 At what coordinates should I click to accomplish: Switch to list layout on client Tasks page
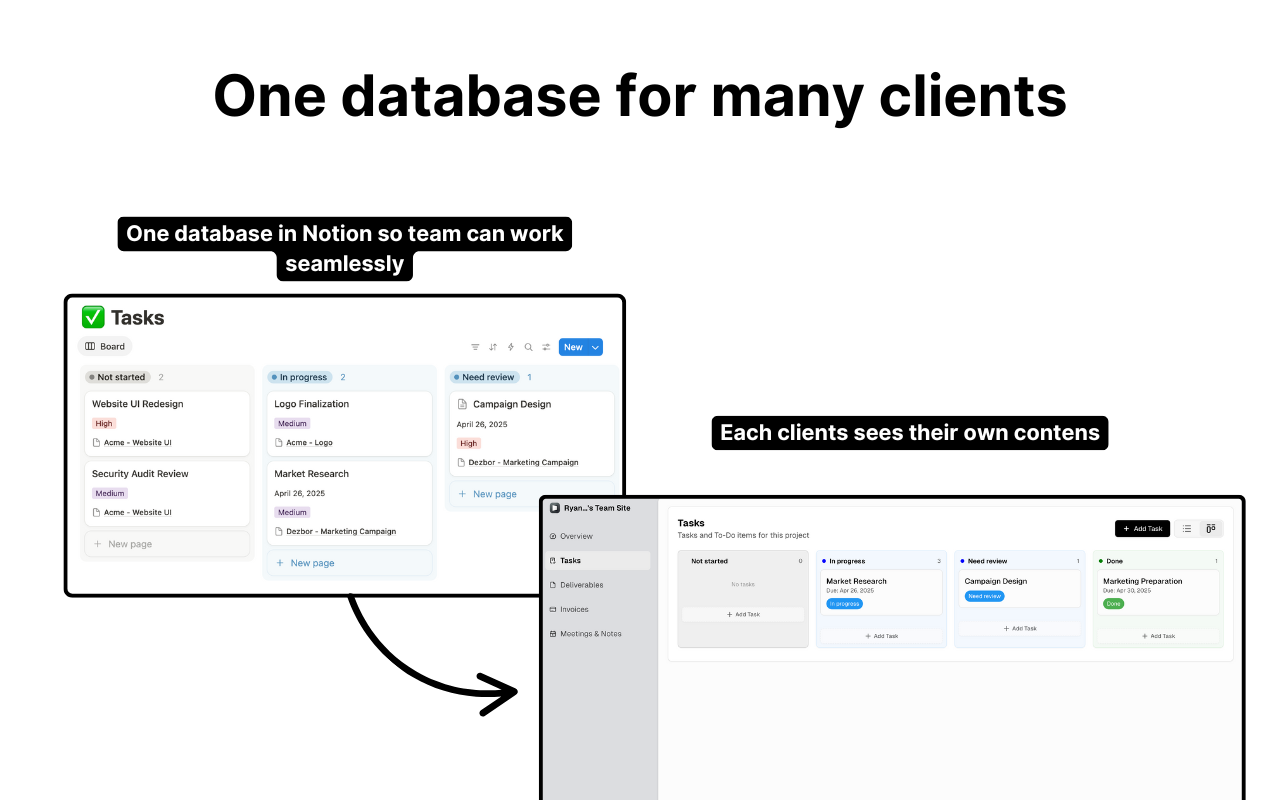tap(1186, 528)
